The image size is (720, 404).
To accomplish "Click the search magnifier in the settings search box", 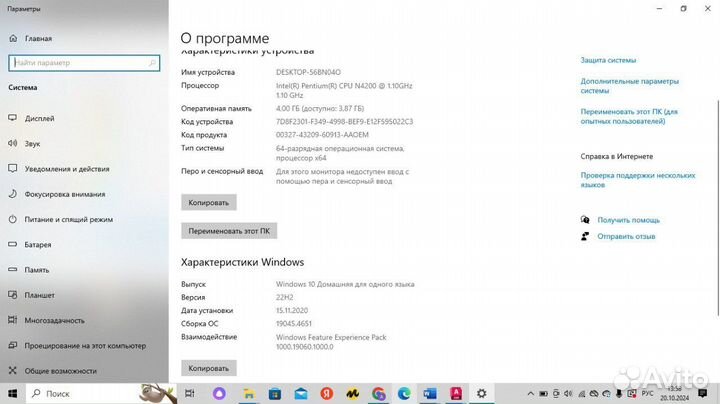I will click(152, 63).
